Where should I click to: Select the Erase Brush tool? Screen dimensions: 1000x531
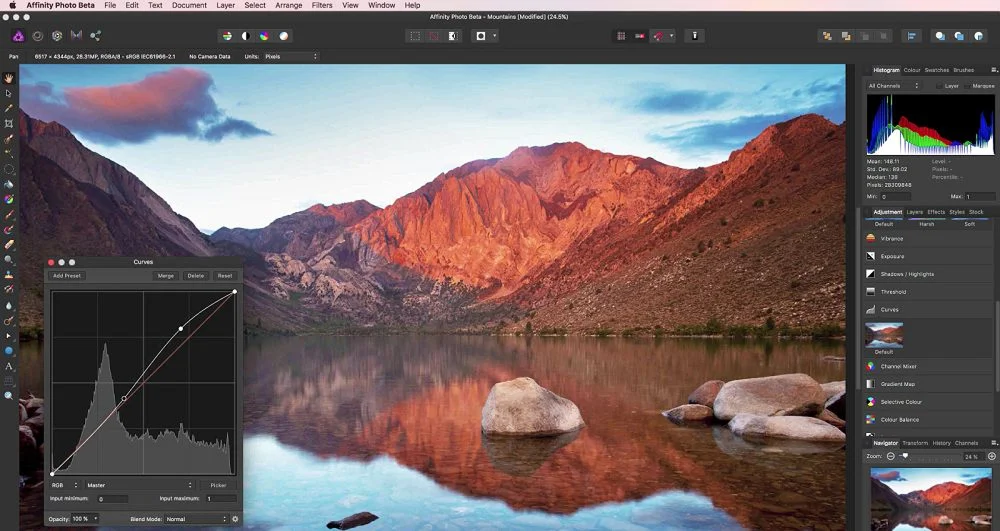tap(9, 245)
